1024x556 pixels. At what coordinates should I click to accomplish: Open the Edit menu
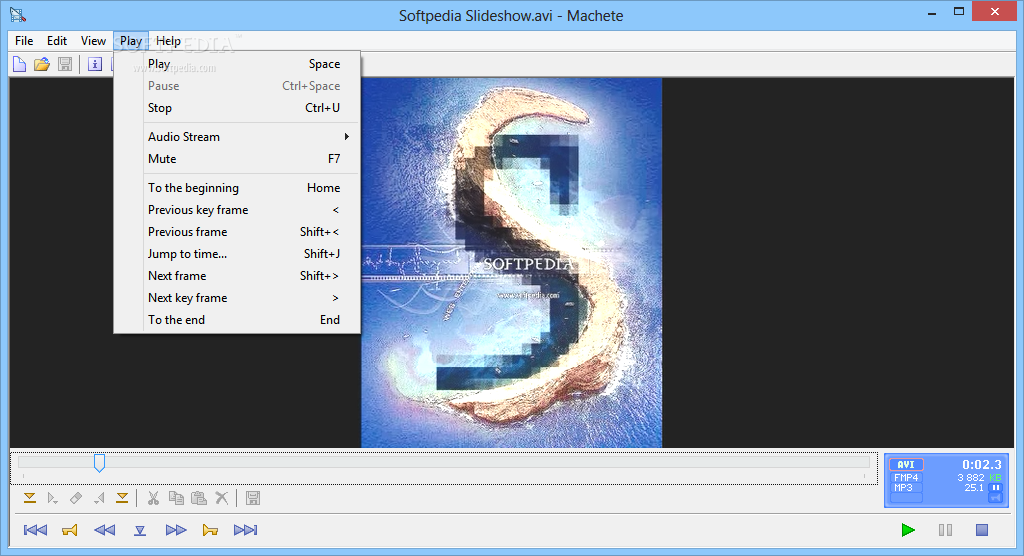[x=57, y=41]
